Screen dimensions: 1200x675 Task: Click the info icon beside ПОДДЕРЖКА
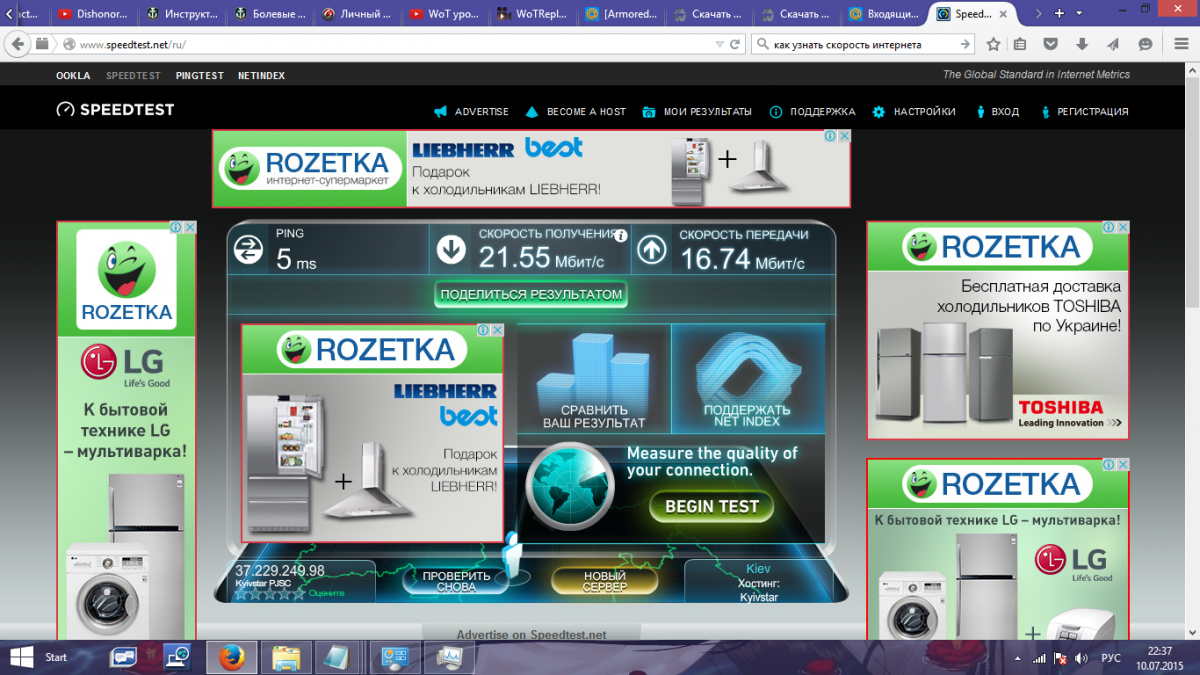(775, 112)
